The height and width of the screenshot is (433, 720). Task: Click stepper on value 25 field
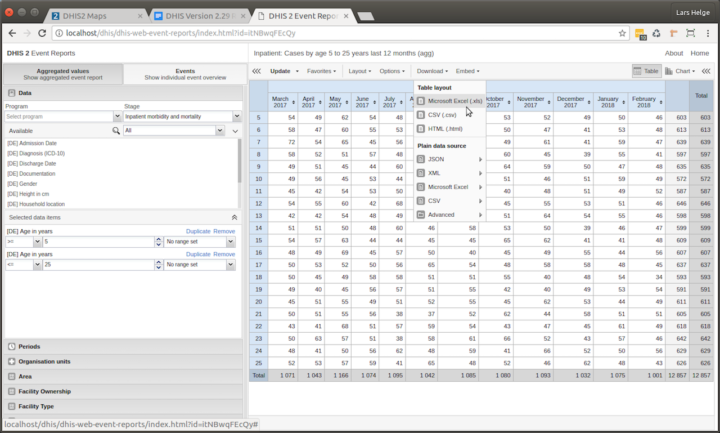point(158,264)
